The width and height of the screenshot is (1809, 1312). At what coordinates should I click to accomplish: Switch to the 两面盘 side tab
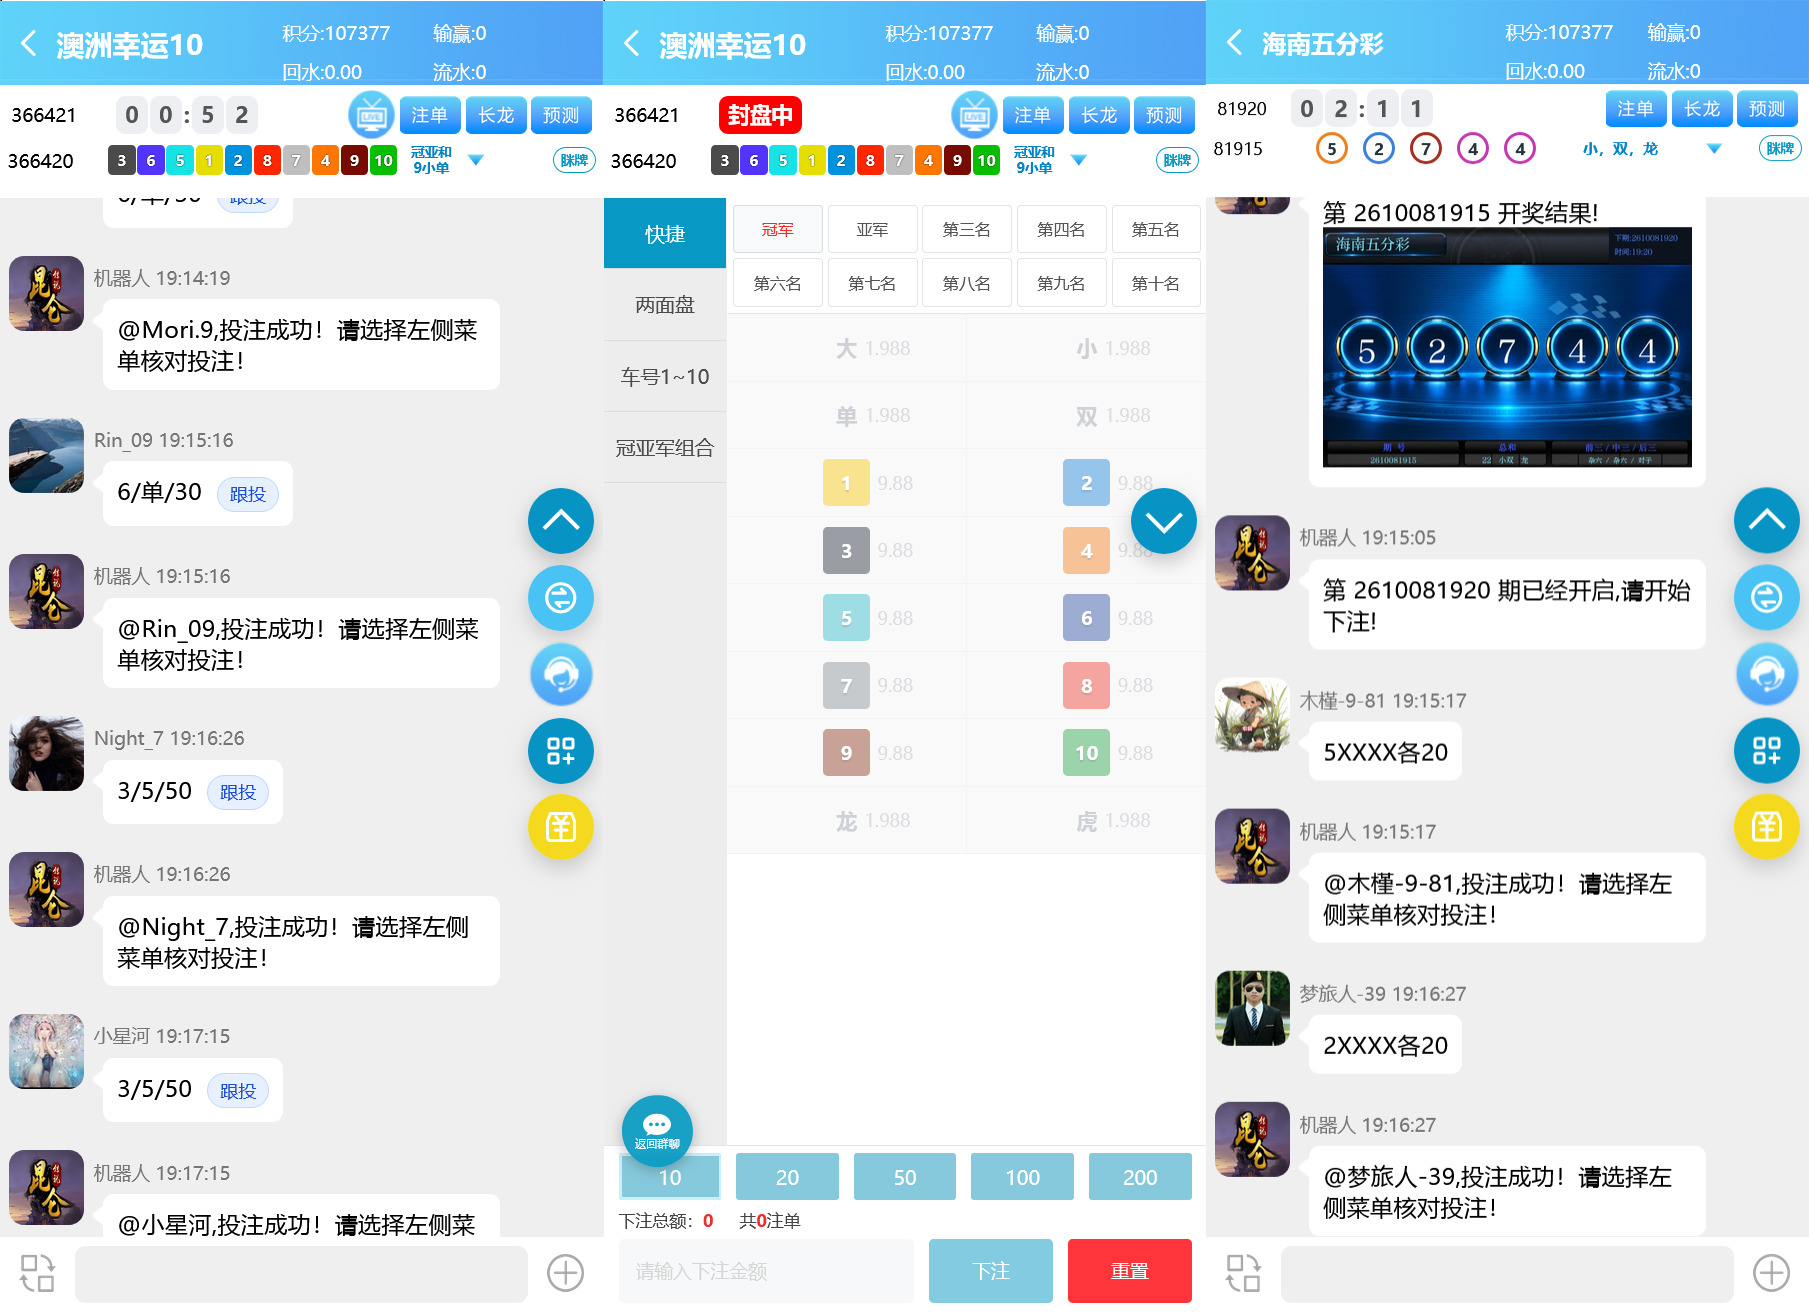tap(665, 305)
